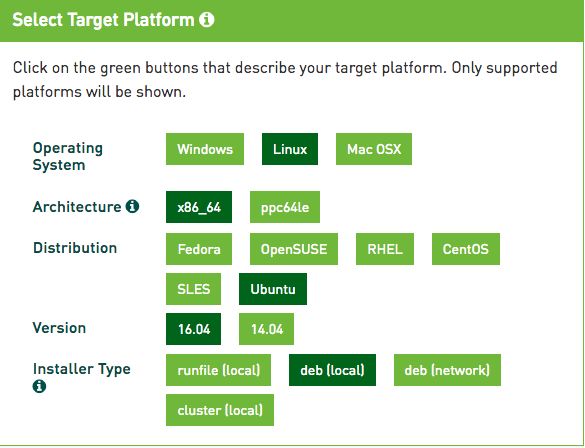Choose runfile (local) installer type
This screenshot has width=585, height=448.
coord(218,370)
